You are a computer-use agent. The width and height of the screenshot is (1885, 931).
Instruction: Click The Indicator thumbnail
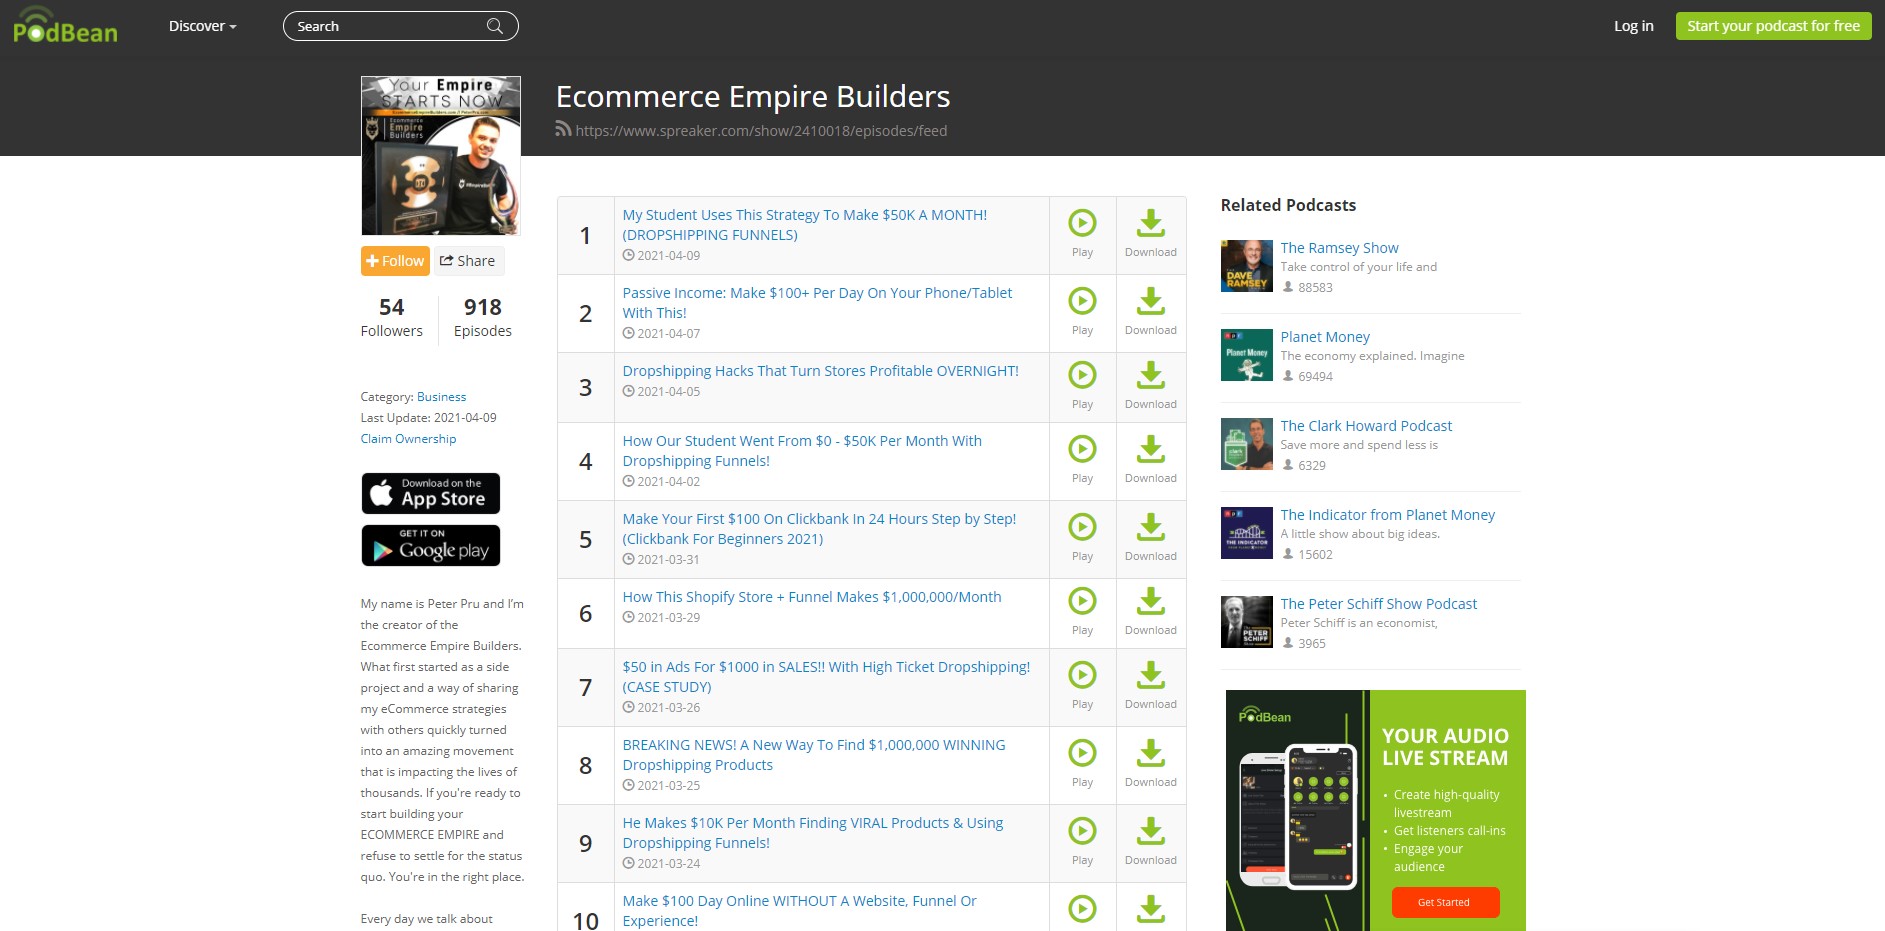[x=1246, y=533]
